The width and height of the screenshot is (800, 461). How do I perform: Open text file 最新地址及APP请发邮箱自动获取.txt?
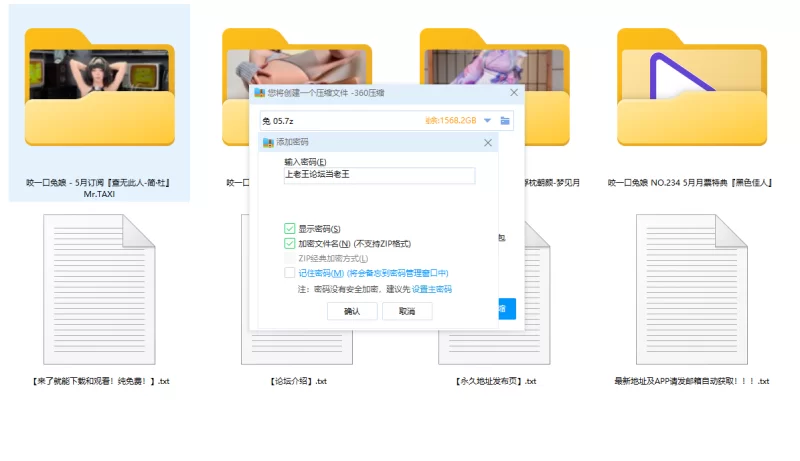(x=692, y=289)
